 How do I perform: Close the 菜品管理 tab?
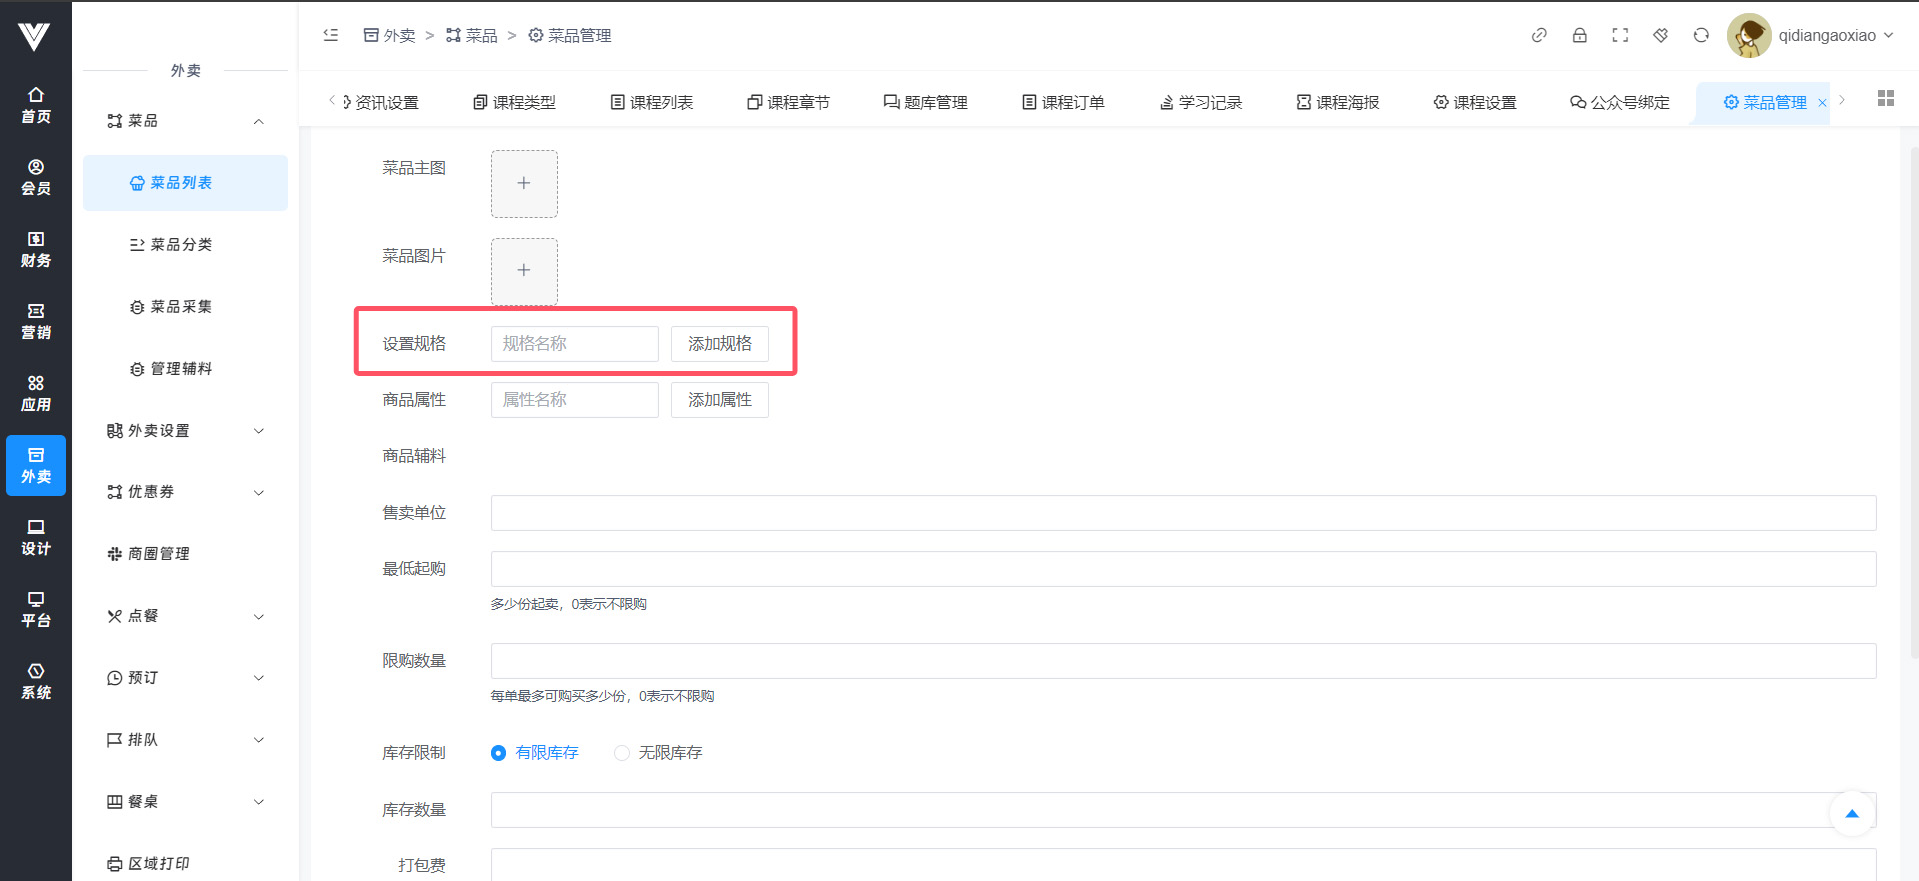point(1822,103)
